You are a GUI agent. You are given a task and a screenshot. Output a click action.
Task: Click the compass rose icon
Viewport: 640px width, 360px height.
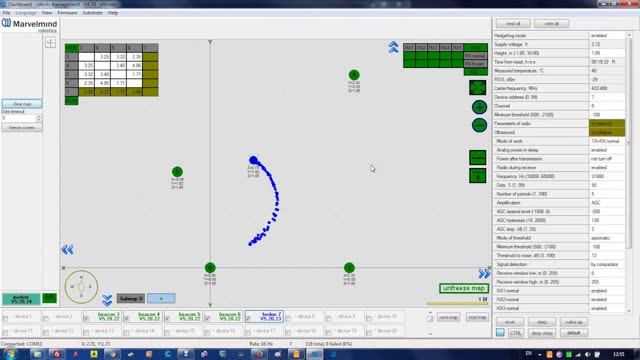(x=81, y=287)
